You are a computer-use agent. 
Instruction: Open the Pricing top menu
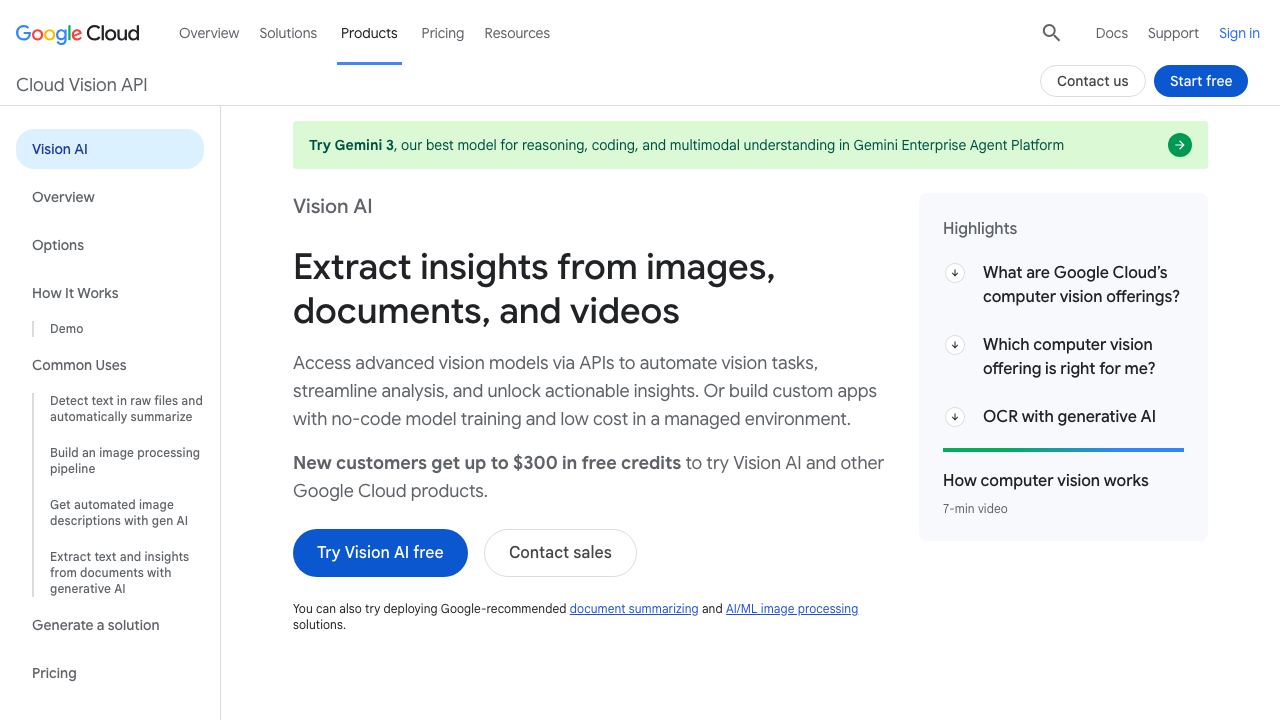pyautogui.click(x=442, y=33)
